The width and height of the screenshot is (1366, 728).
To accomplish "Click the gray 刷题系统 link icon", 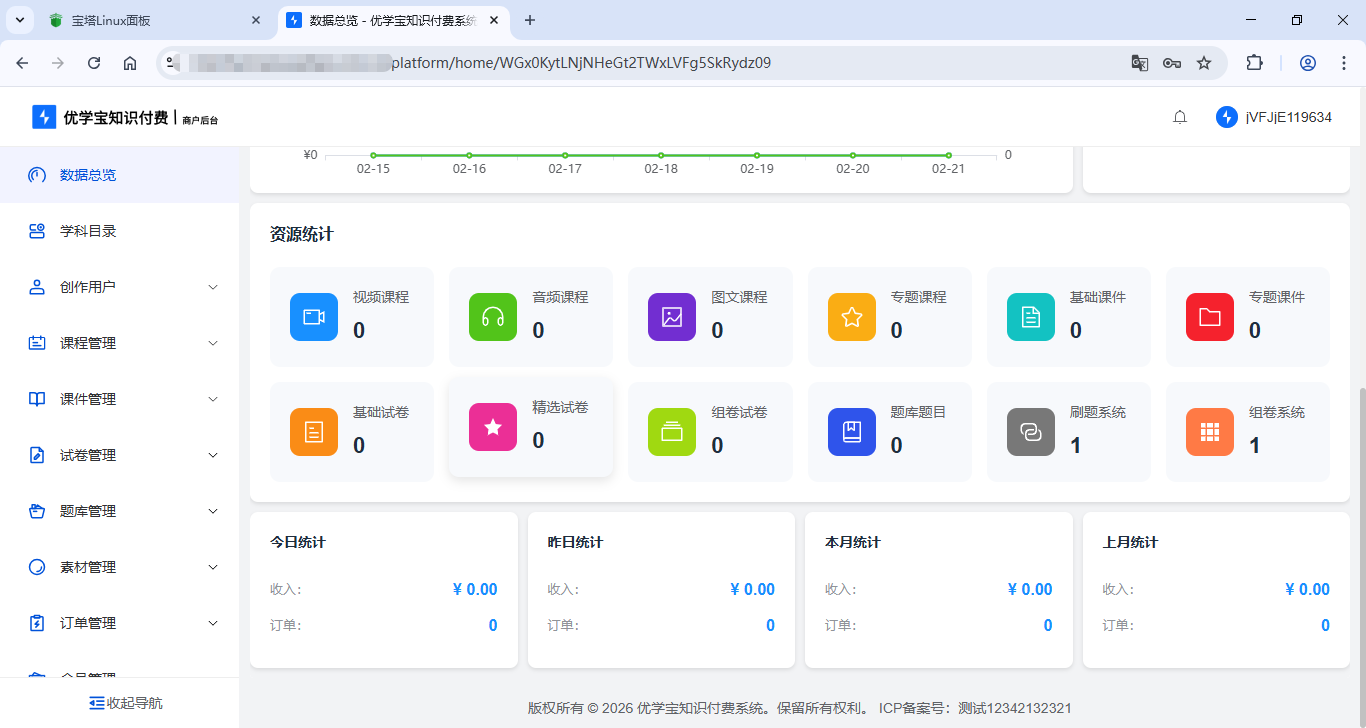I will (1030, 432).
